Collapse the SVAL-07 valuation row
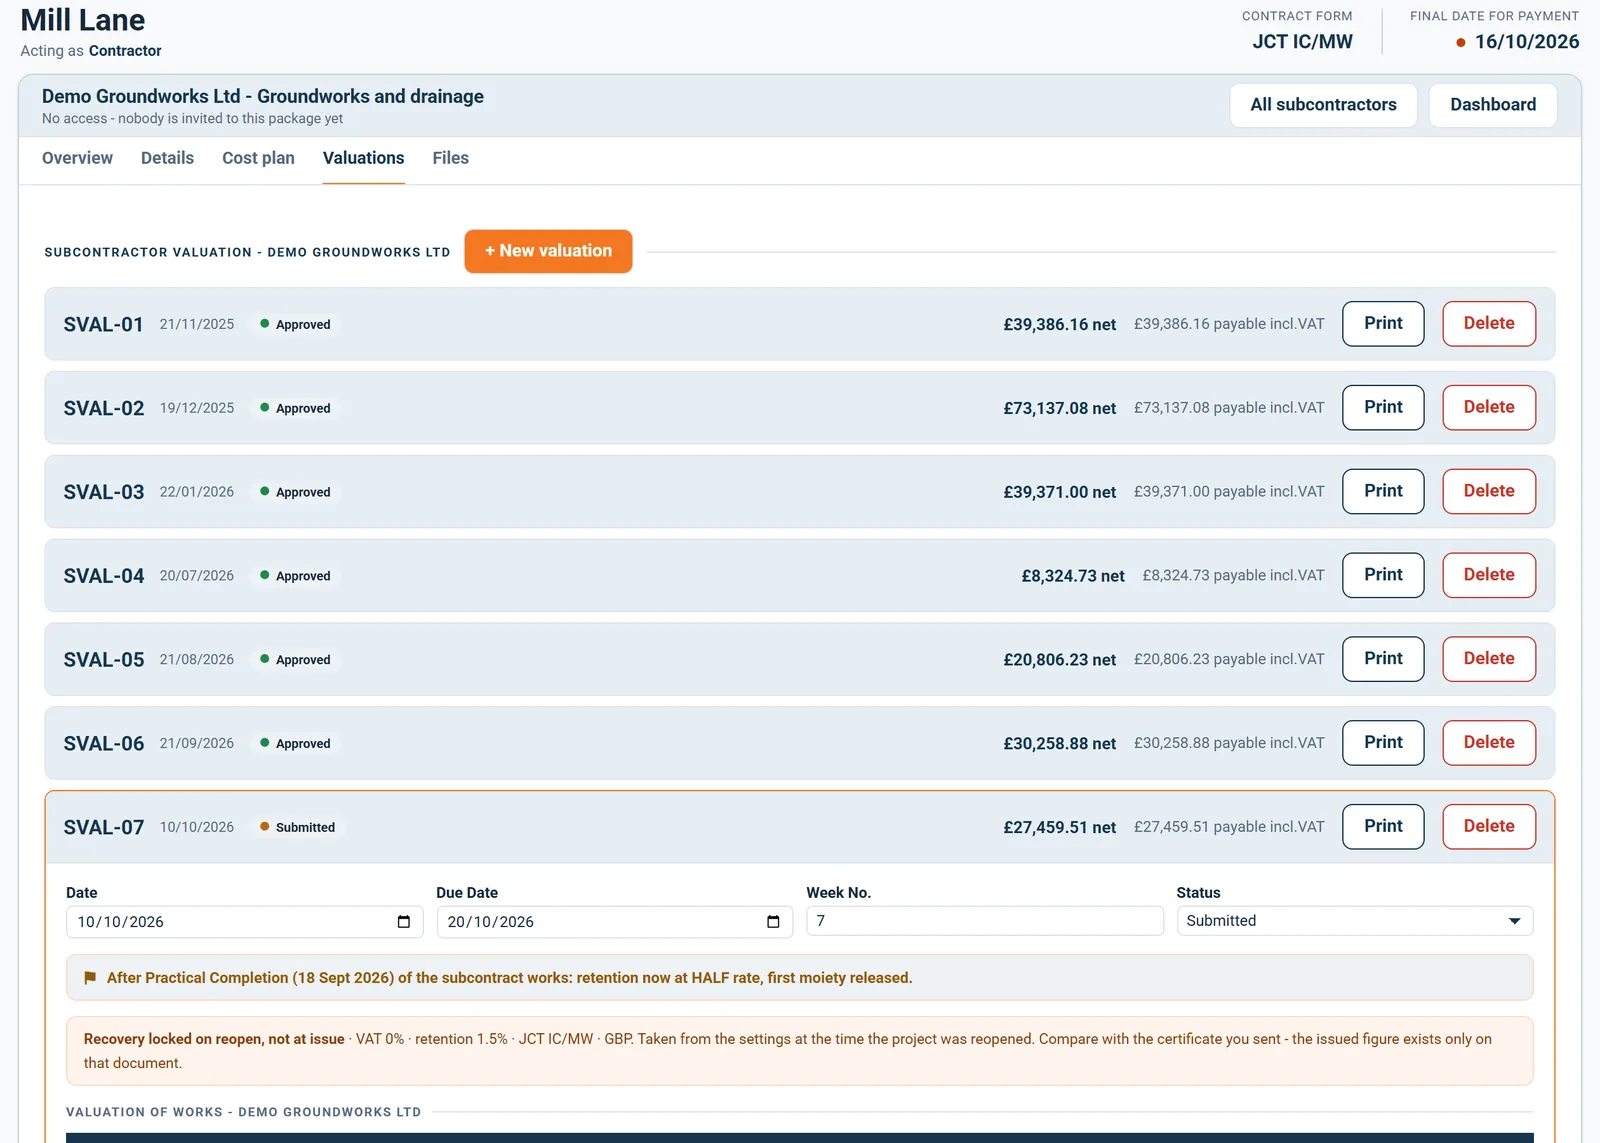Viewport: 1600px width, 1143px height. pos(799,827)
